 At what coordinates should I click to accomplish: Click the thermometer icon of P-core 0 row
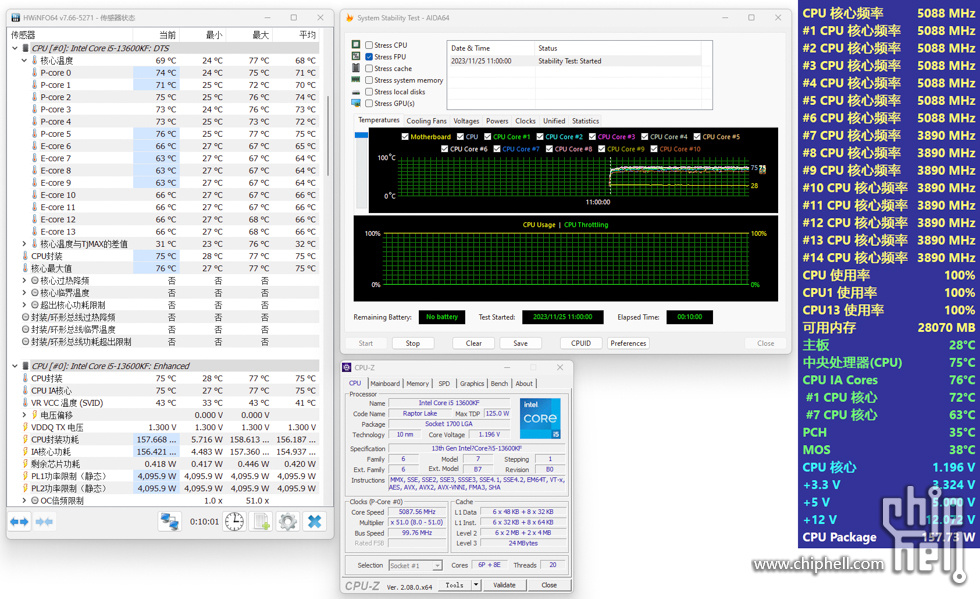click(x=34, y=73)
